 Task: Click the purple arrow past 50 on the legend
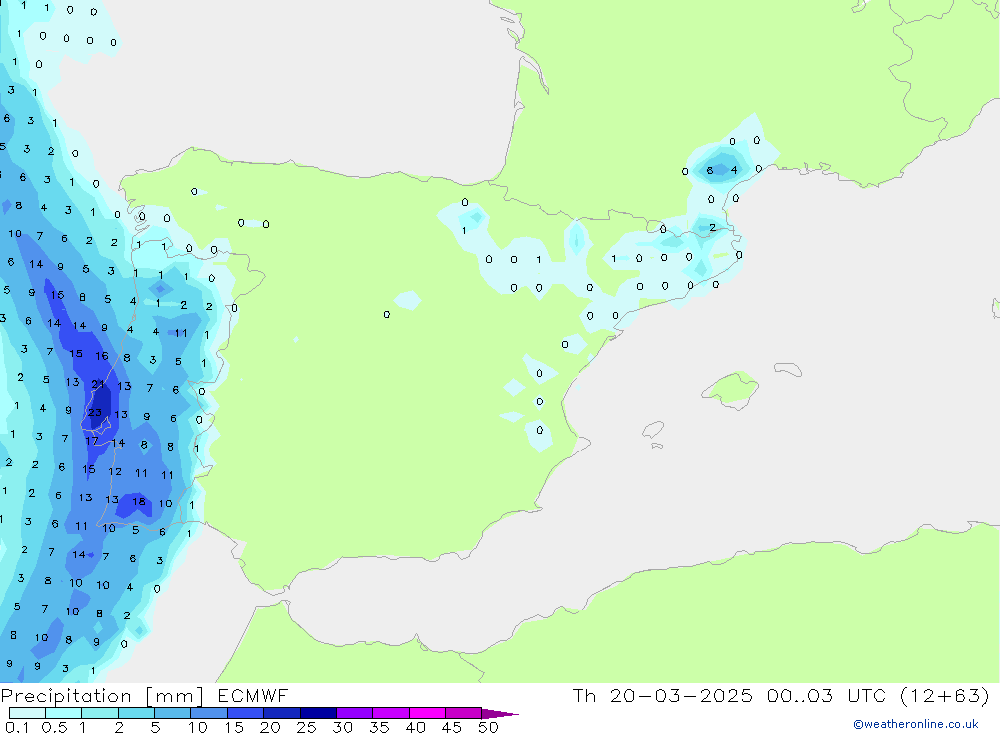[x=500, y=713]
